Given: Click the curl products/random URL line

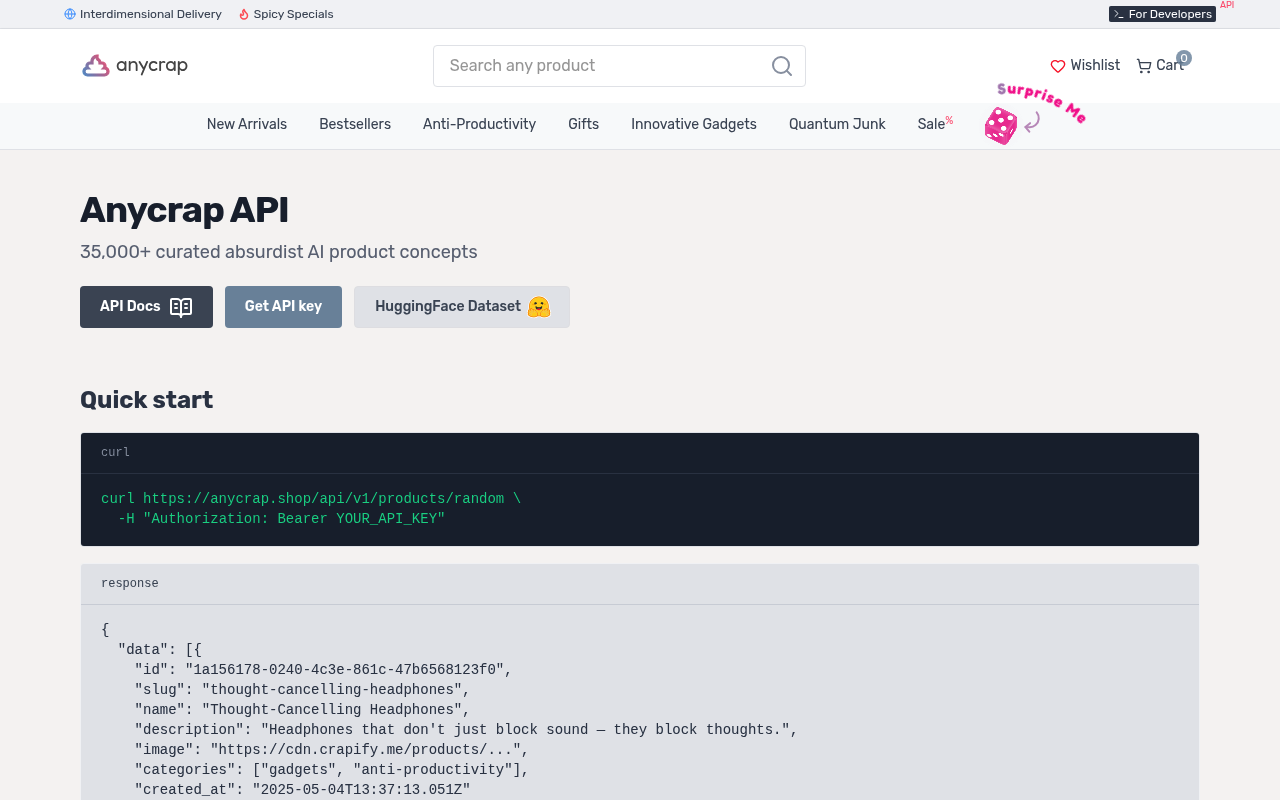Looking at the screenshot, I should 311,498.
